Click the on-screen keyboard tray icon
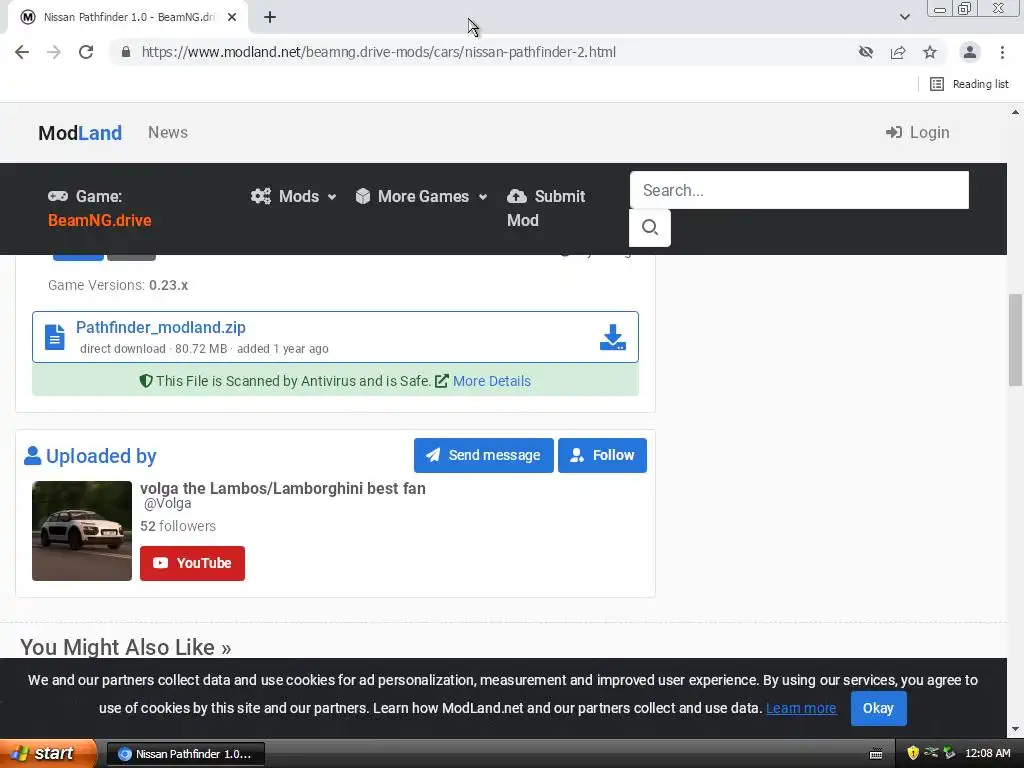This screenshot has height=768, width=1024. [876, 754]
